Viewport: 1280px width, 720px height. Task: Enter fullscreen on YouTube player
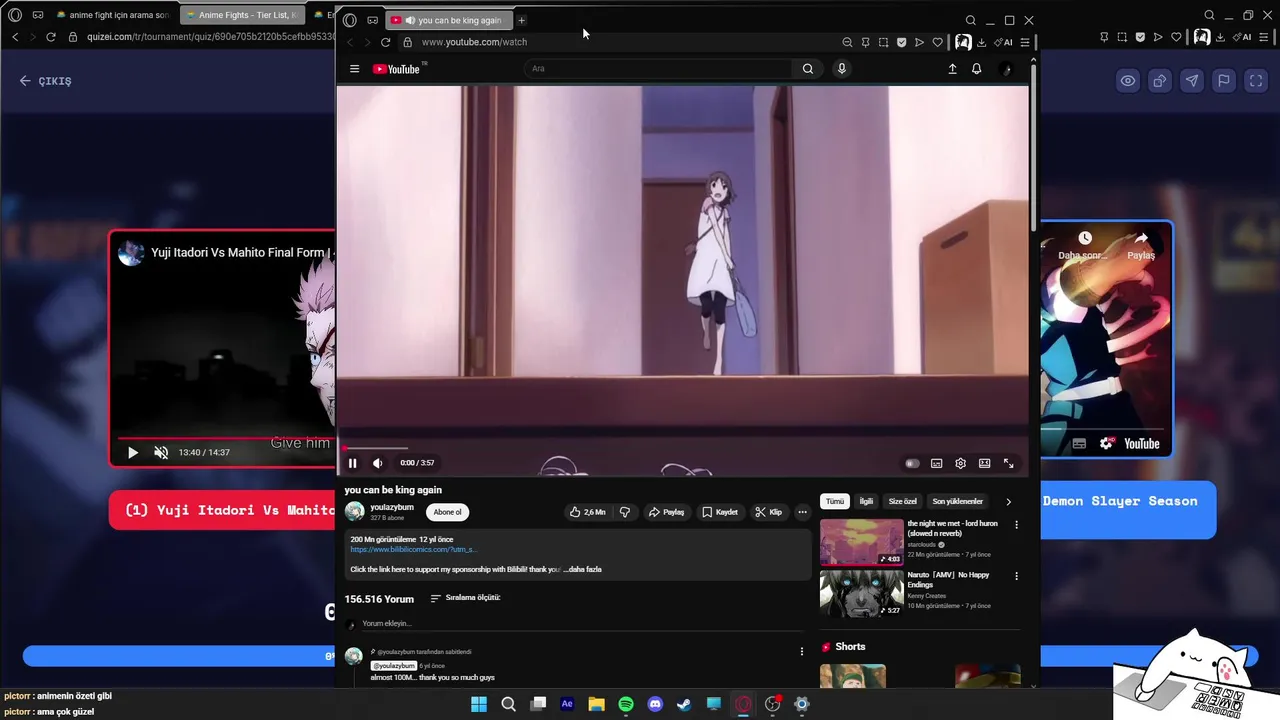coord(1008,463)
